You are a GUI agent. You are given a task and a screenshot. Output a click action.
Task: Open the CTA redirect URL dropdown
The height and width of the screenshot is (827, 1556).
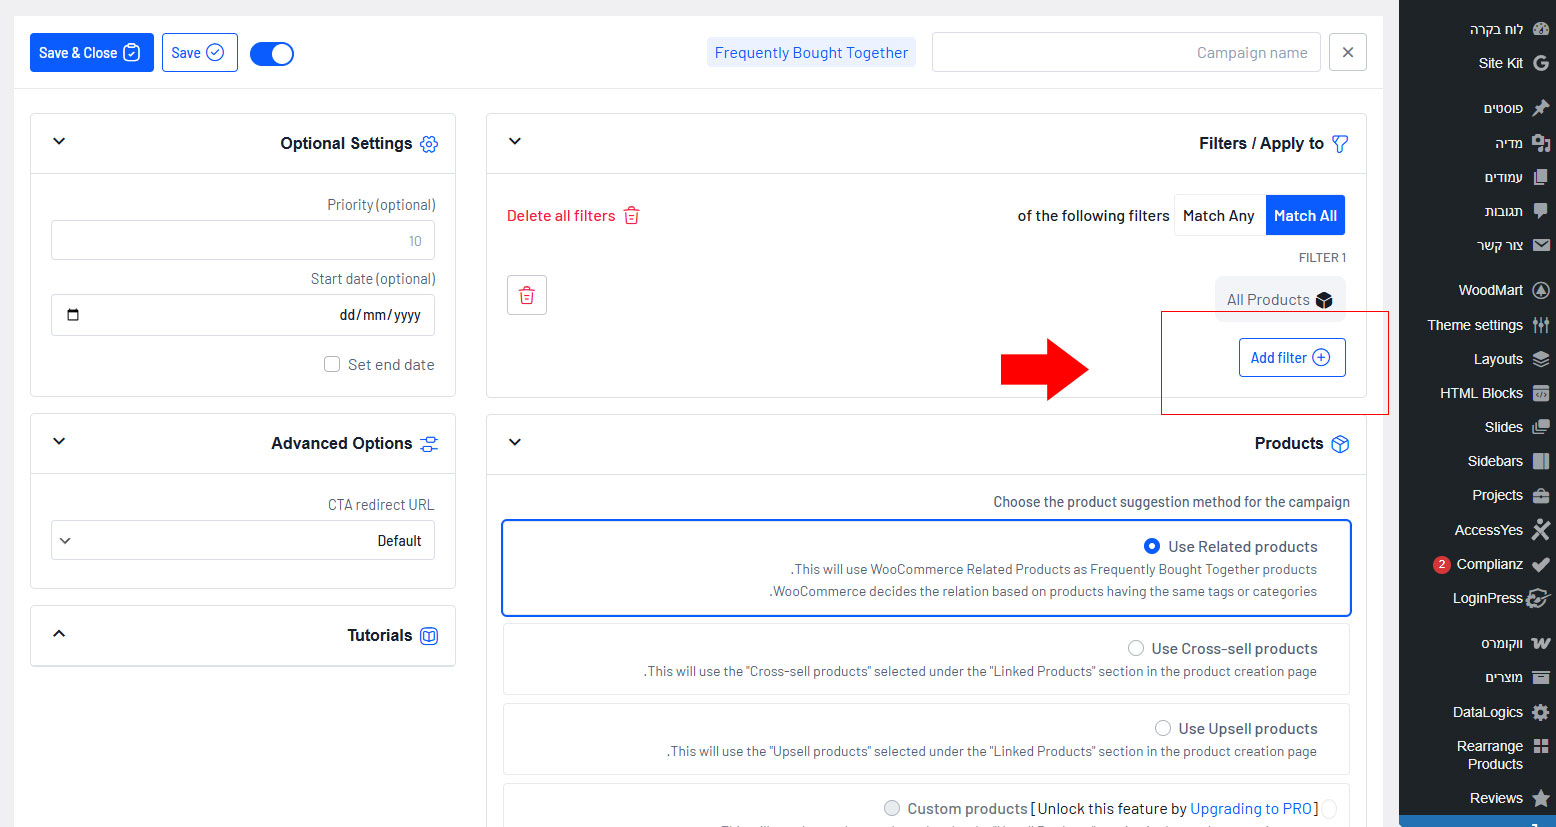tap(243, 541)
